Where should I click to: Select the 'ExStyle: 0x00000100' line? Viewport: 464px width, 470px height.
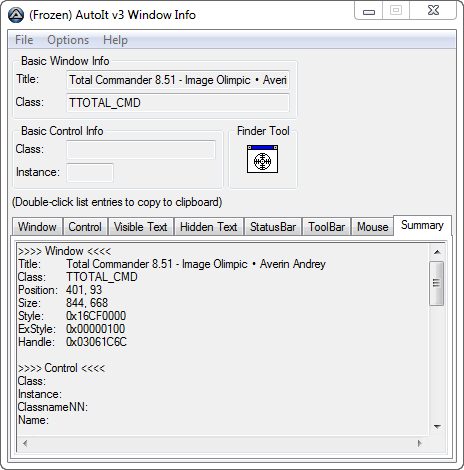(x=72, y=329)
